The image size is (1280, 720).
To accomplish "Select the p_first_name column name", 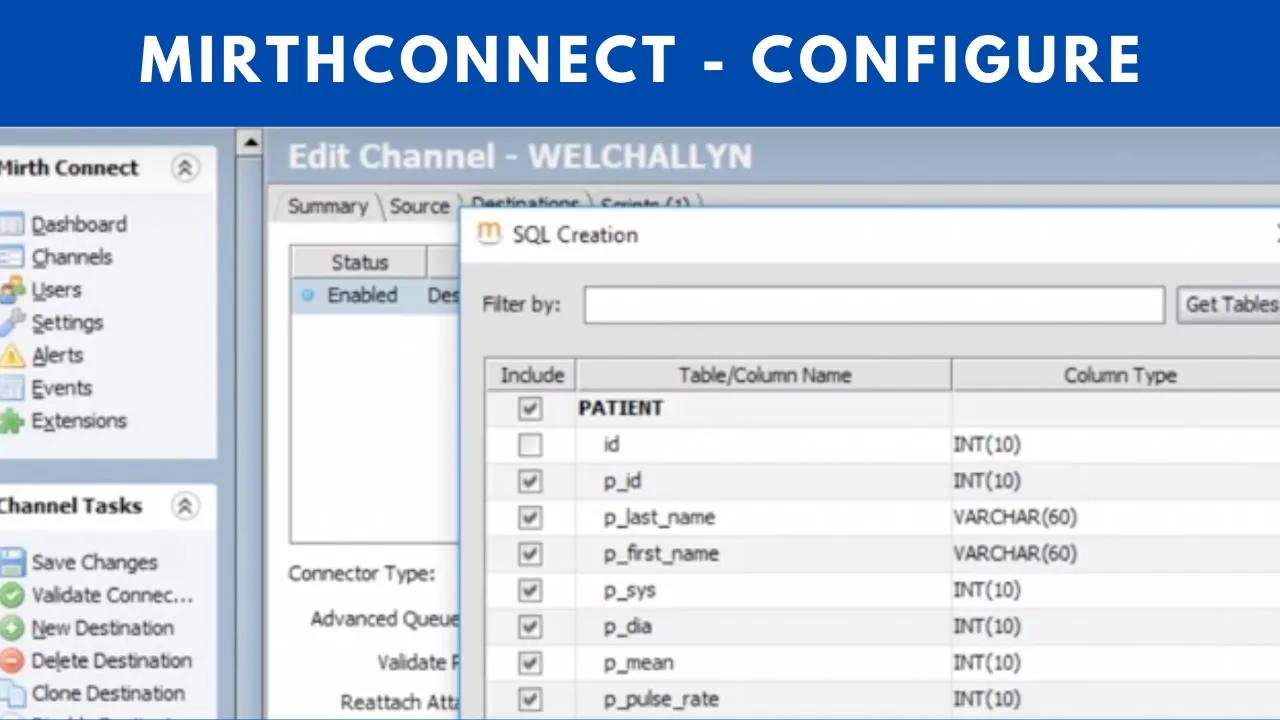I will click(661, 553).
